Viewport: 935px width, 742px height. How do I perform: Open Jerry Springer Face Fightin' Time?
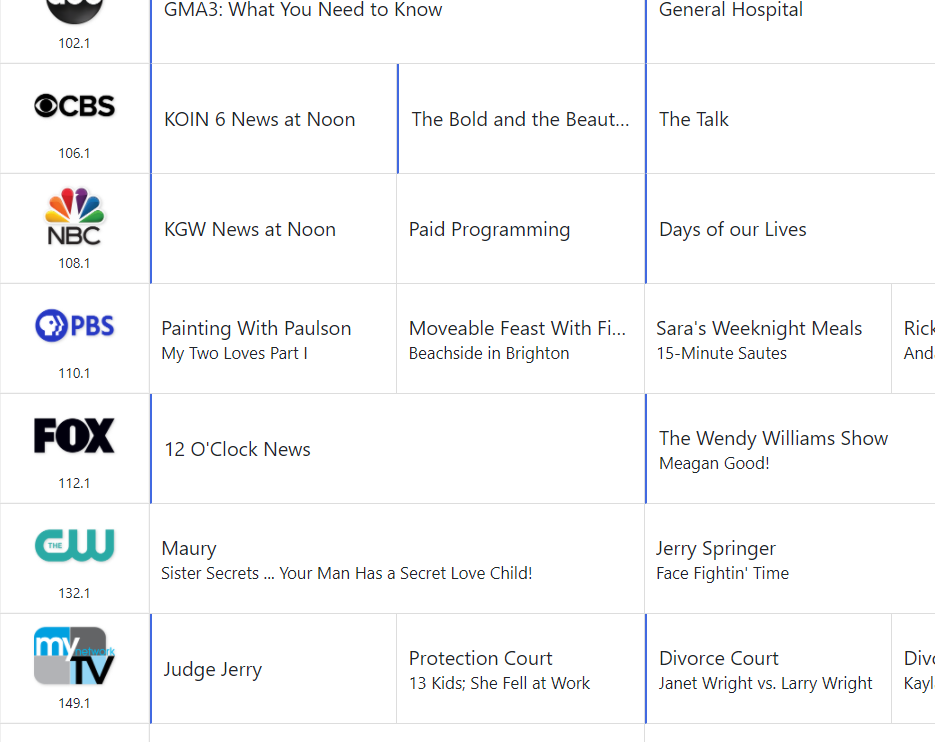click(x=722, y=559)
